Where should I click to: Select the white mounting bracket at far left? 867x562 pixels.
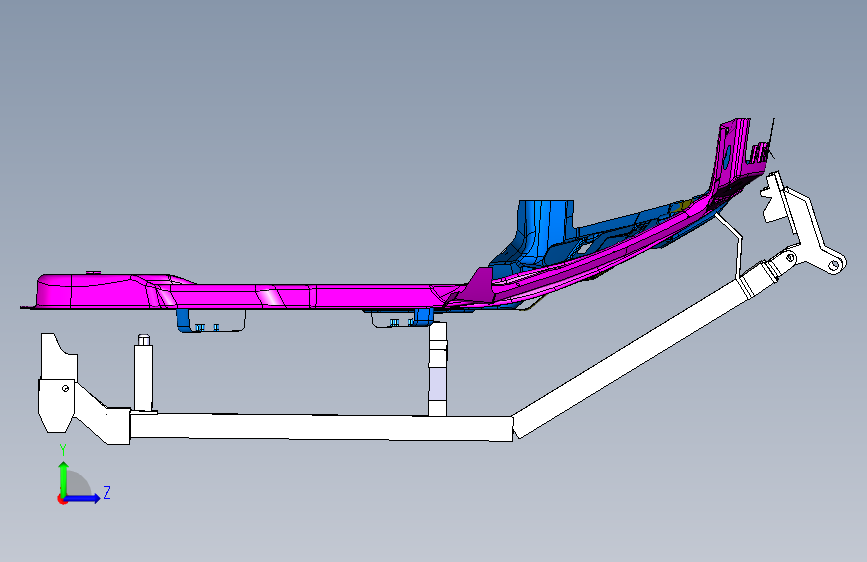[x=58, y=383]
